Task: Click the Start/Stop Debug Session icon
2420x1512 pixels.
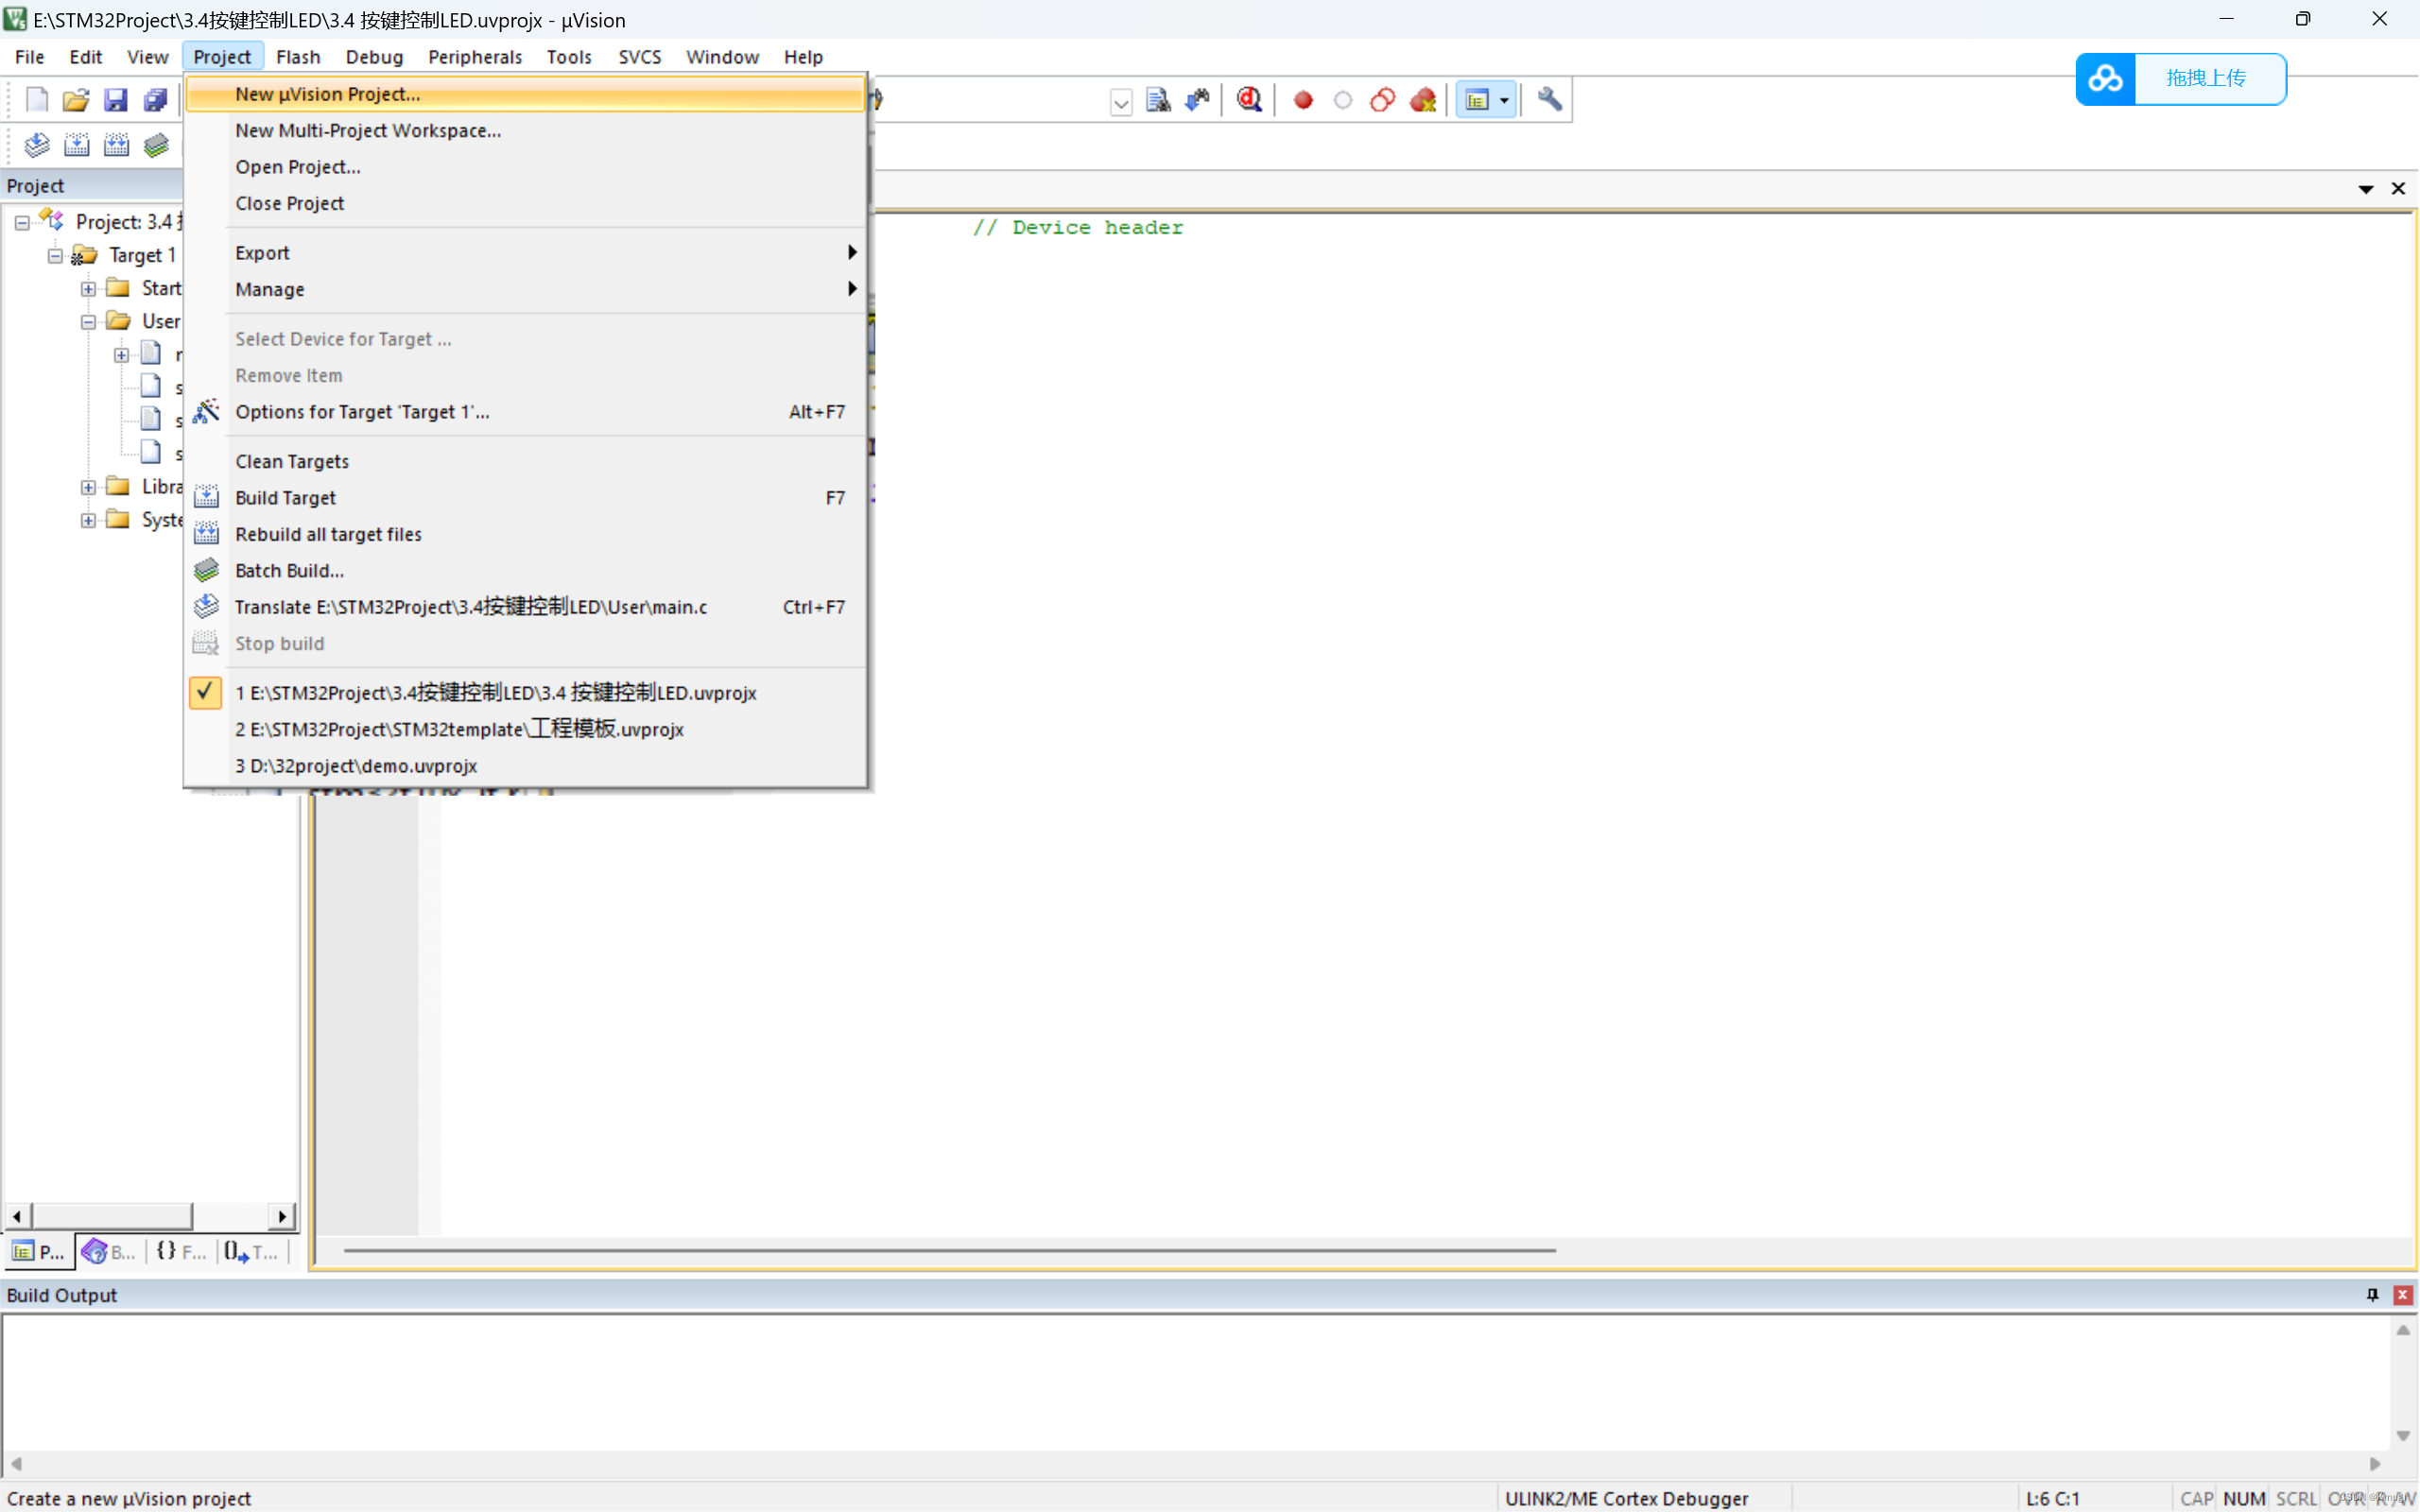Action: pos(1249,99)
